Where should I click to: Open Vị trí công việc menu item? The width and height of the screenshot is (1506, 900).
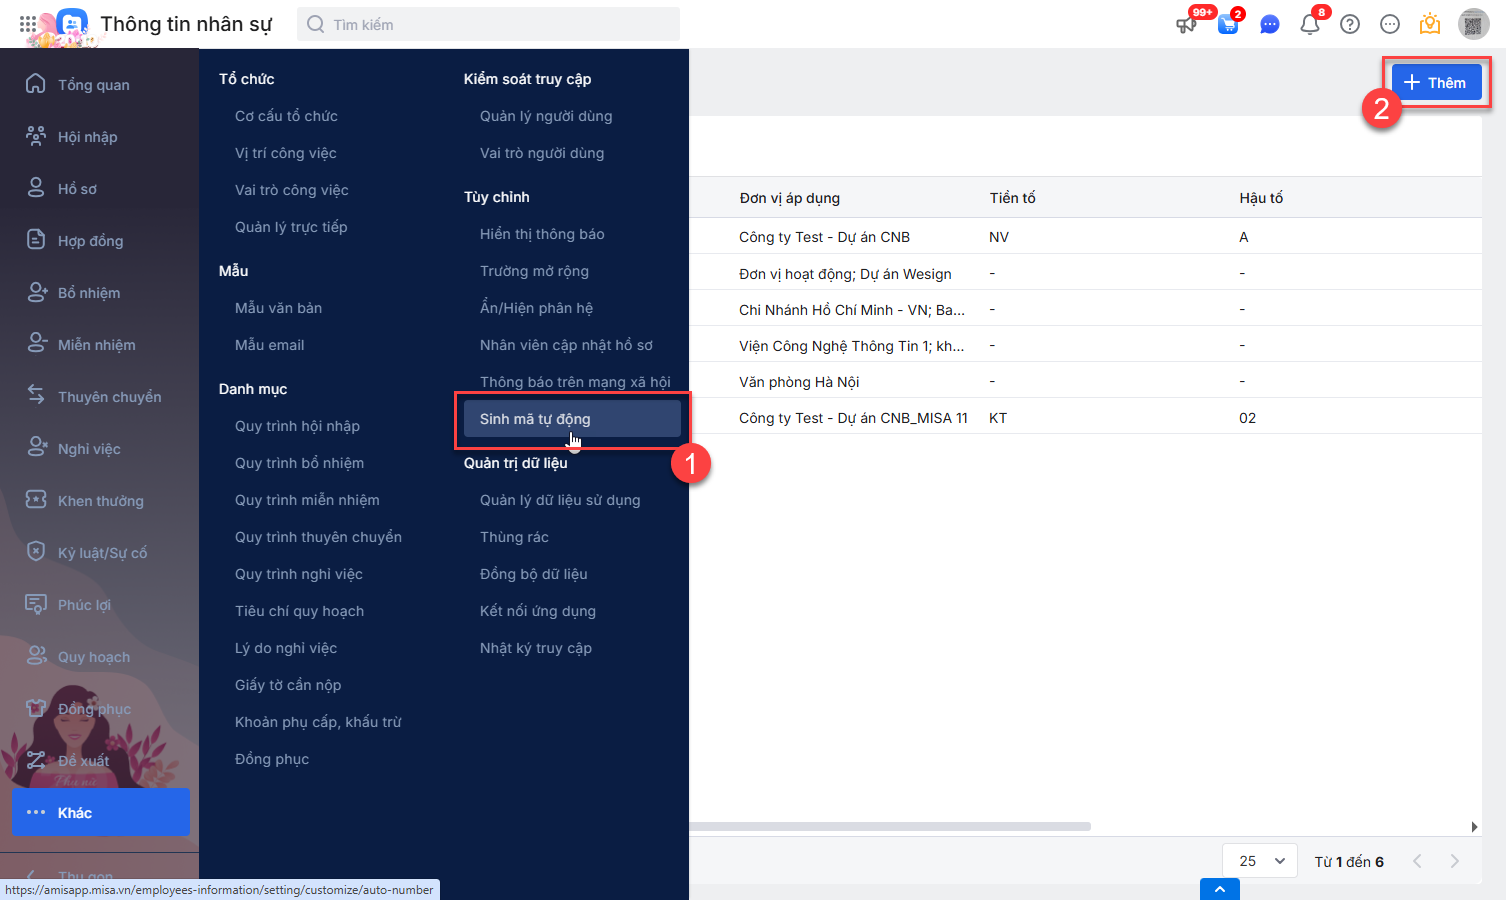coord(286,153)
